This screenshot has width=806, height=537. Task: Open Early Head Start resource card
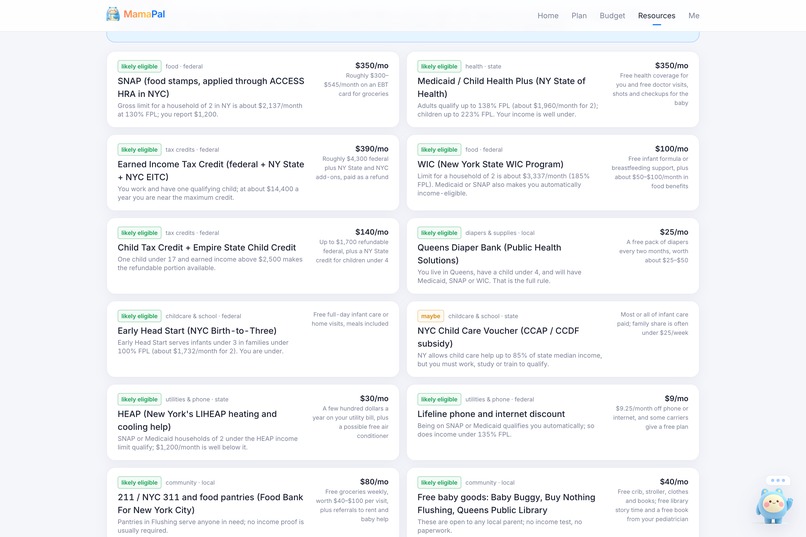pyautogui.click(x=253, y=339)
